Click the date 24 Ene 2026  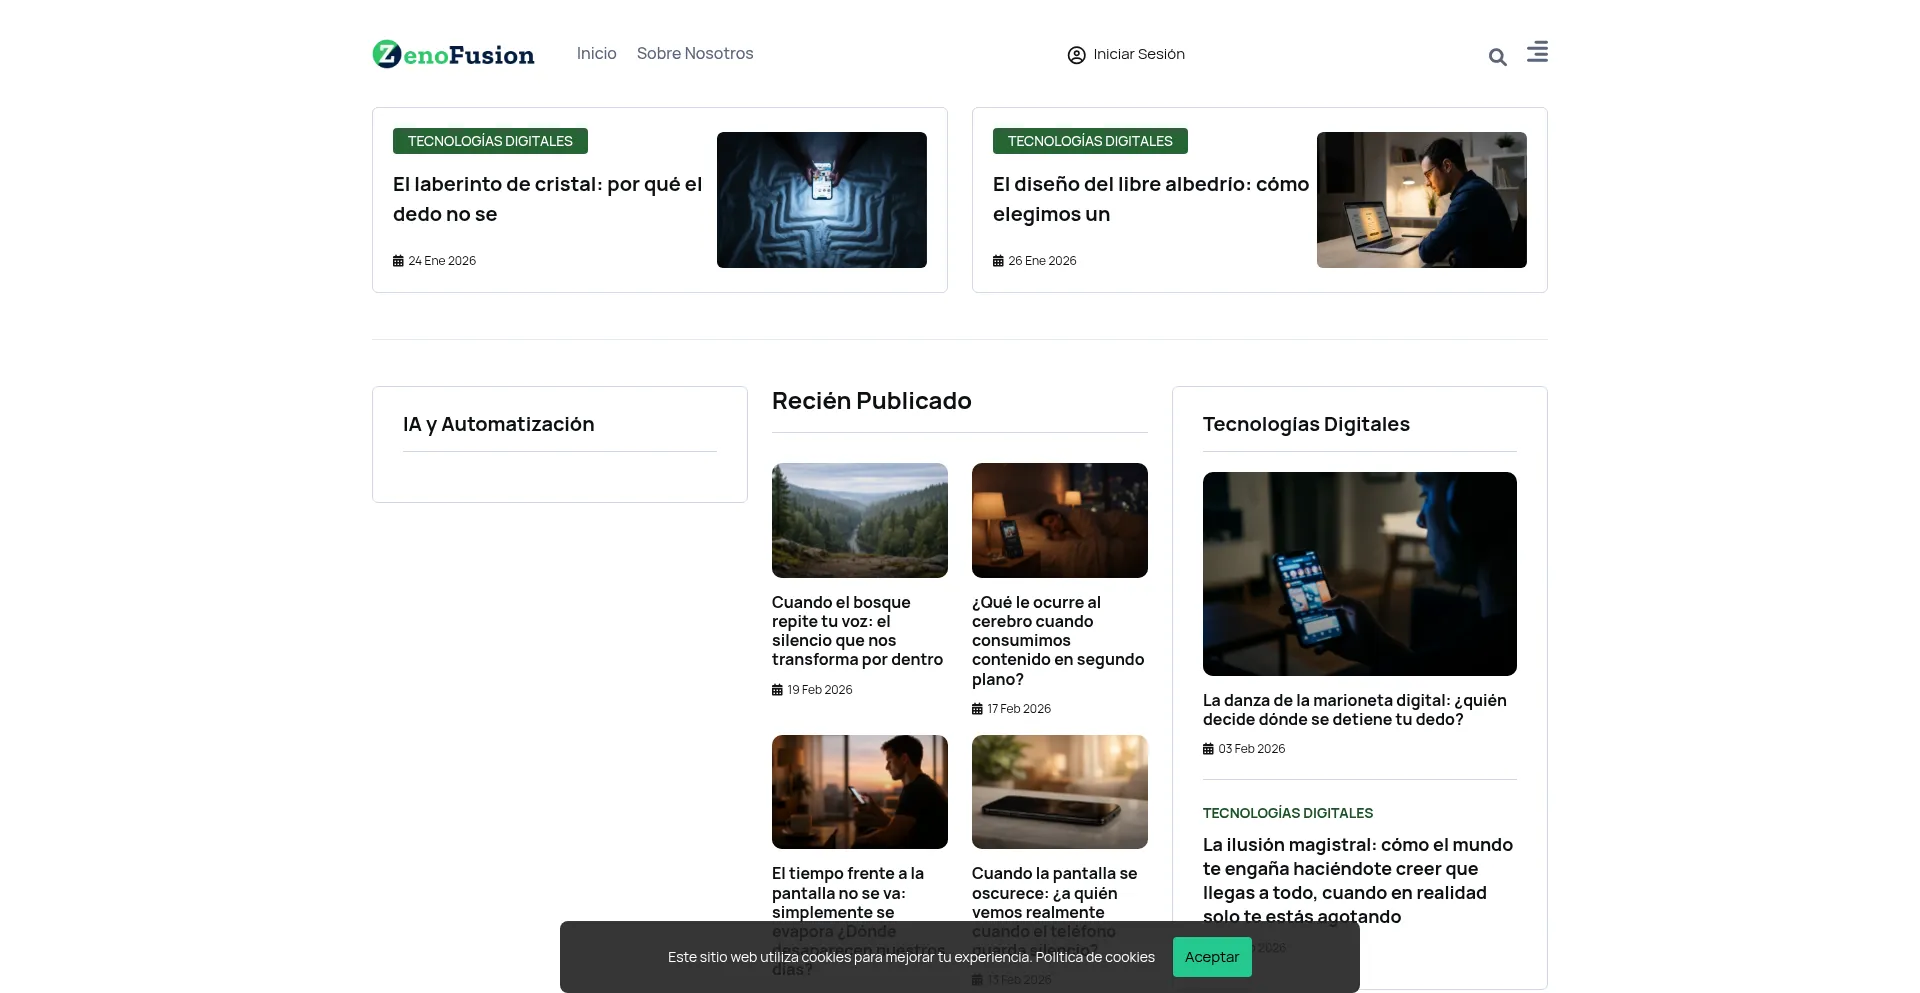(442, 261)
